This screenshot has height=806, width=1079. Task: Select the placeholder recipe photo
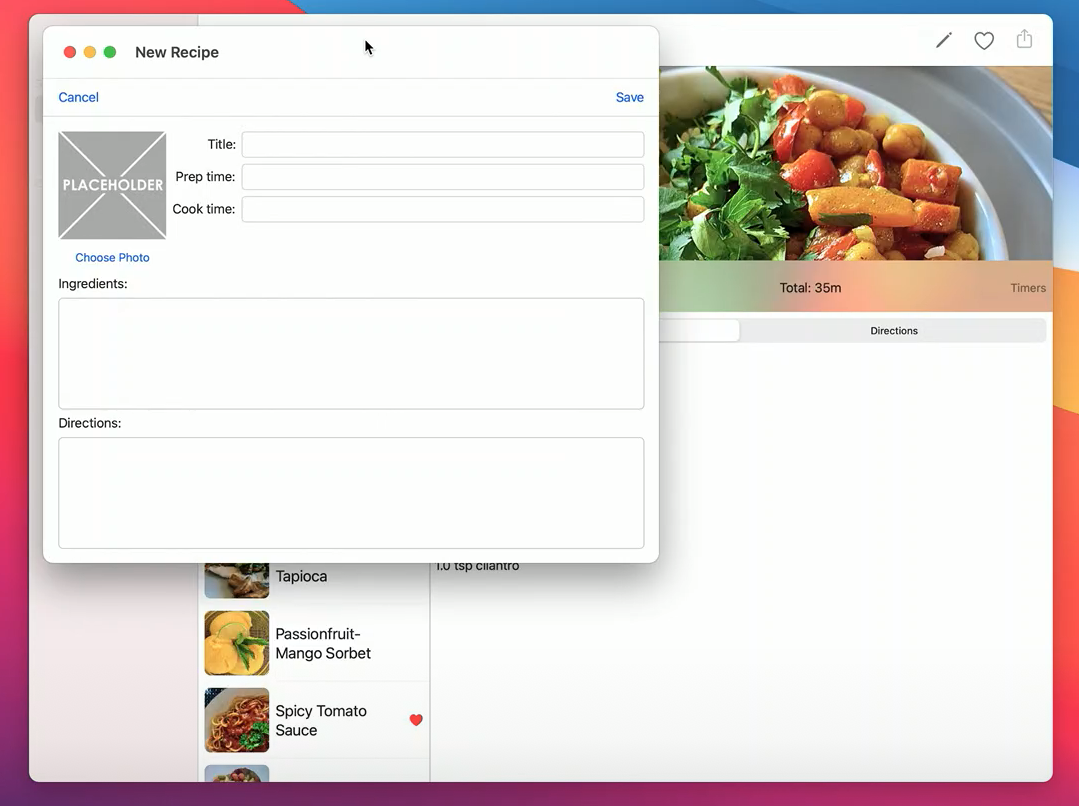(x=112, y=185)
